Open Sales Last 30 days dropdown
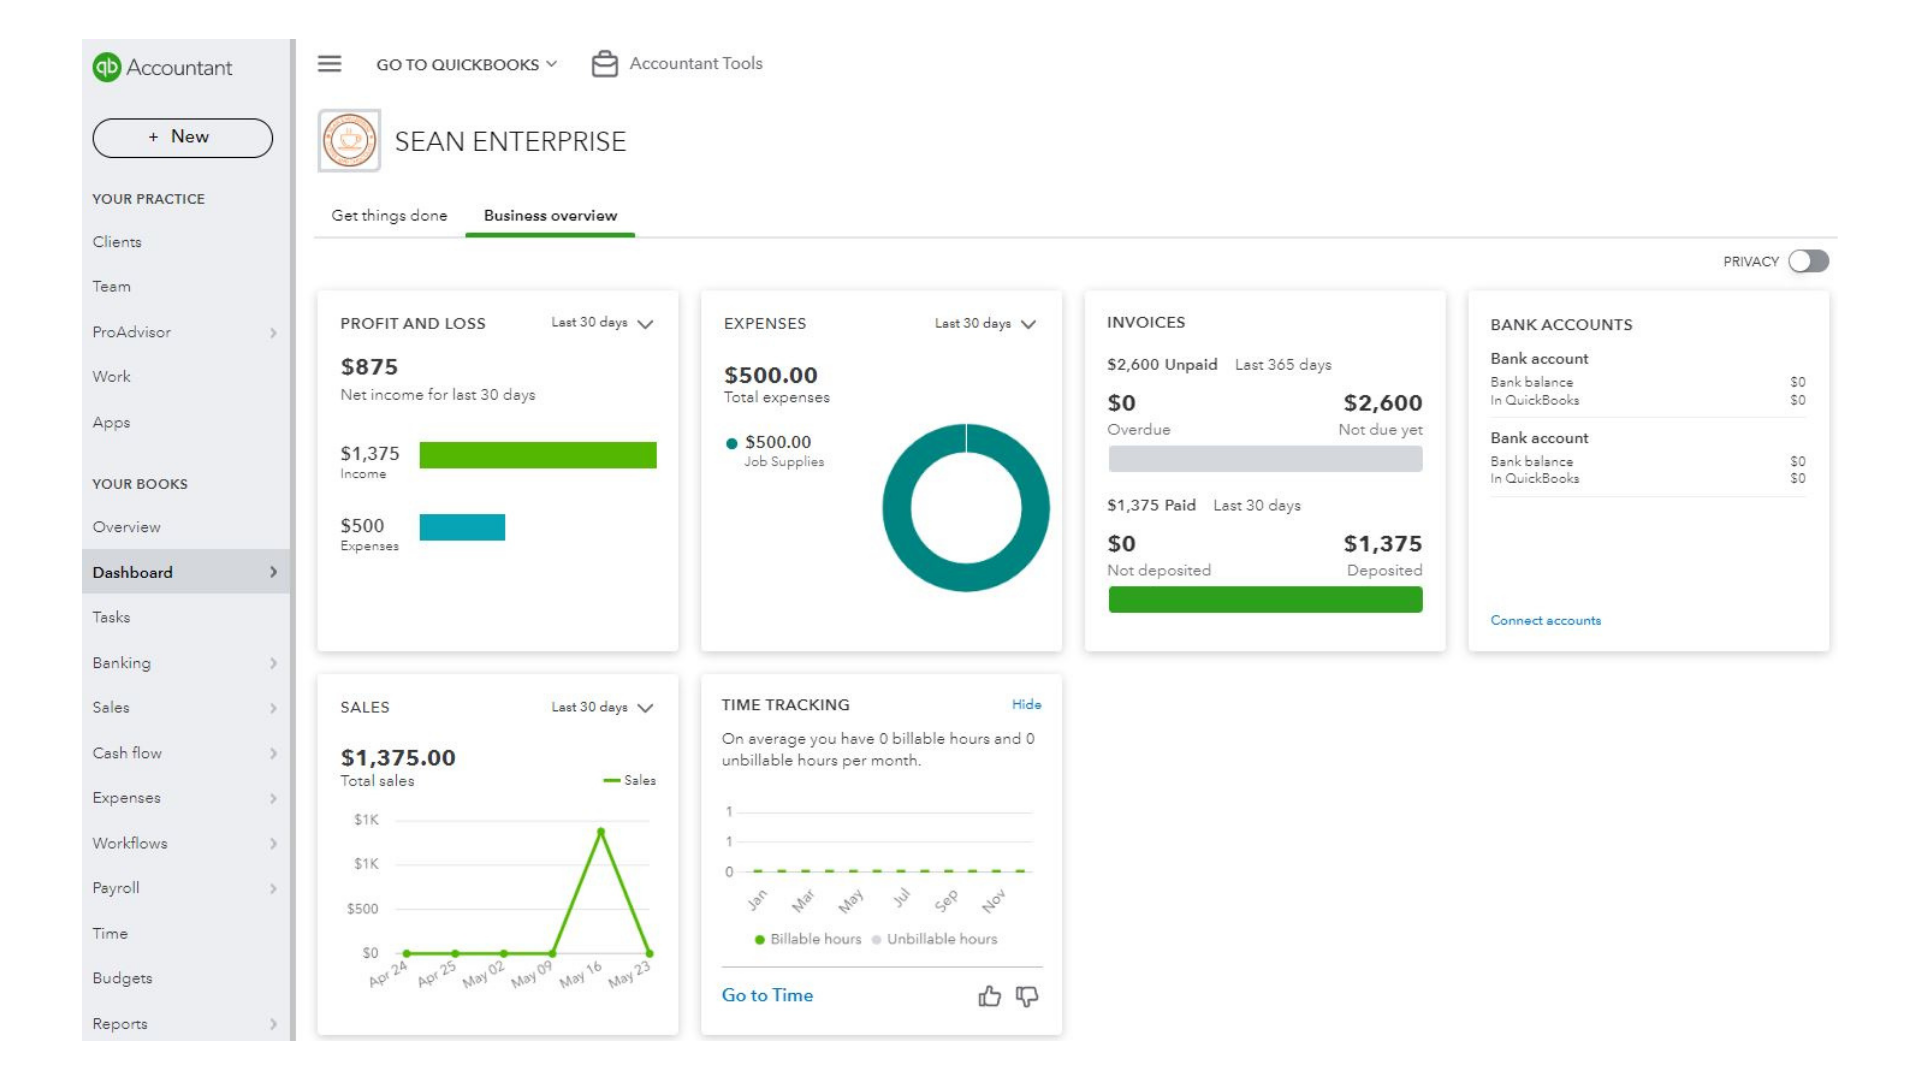The height and width of the screenshot is (1080, 1920). click(602, 707)
